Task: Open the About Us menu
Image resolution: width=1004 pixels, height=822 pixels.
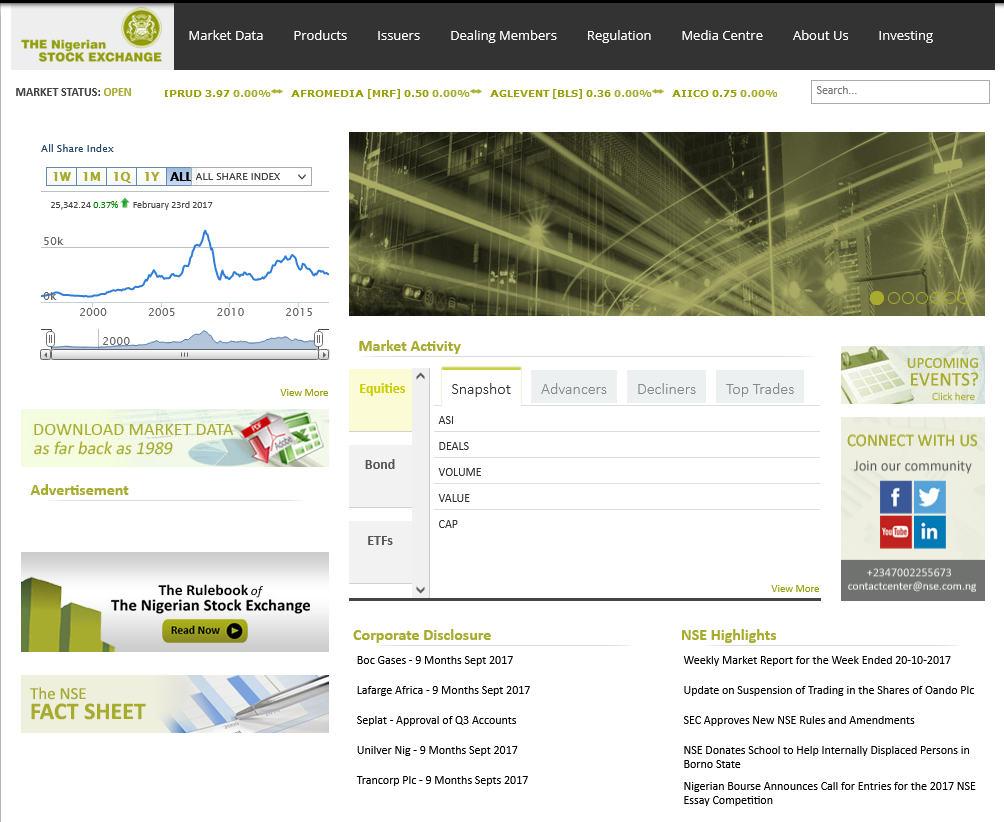Action: [x=820, y=36]
